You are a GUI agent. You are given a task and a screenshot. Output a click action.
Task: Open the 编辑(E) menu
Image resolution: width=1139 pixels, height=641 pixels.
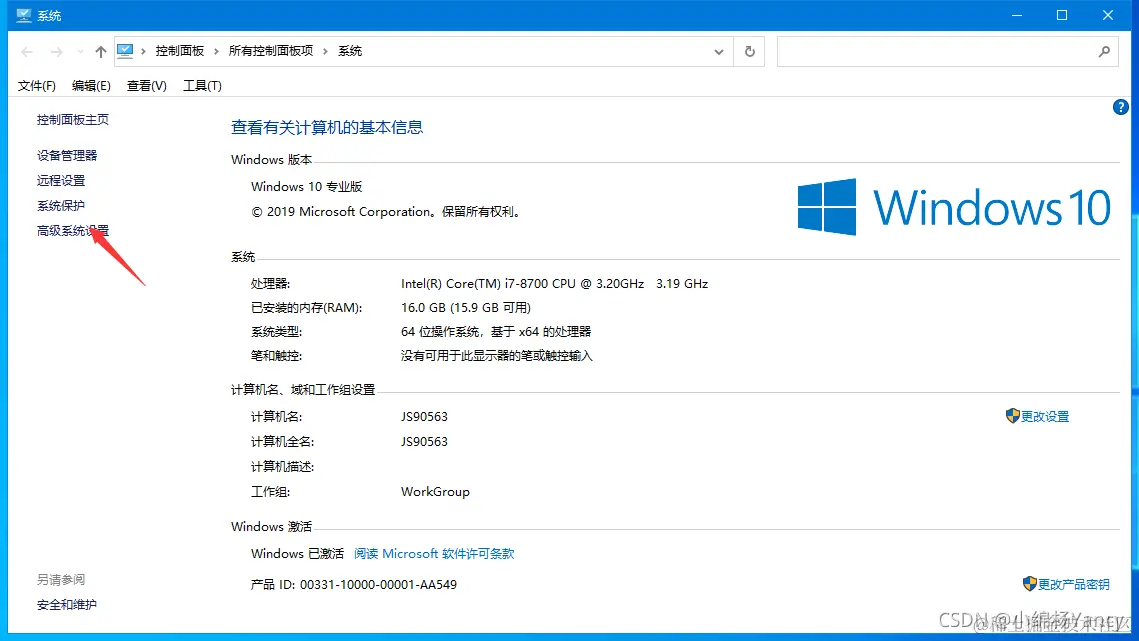[x=91, y=86]
